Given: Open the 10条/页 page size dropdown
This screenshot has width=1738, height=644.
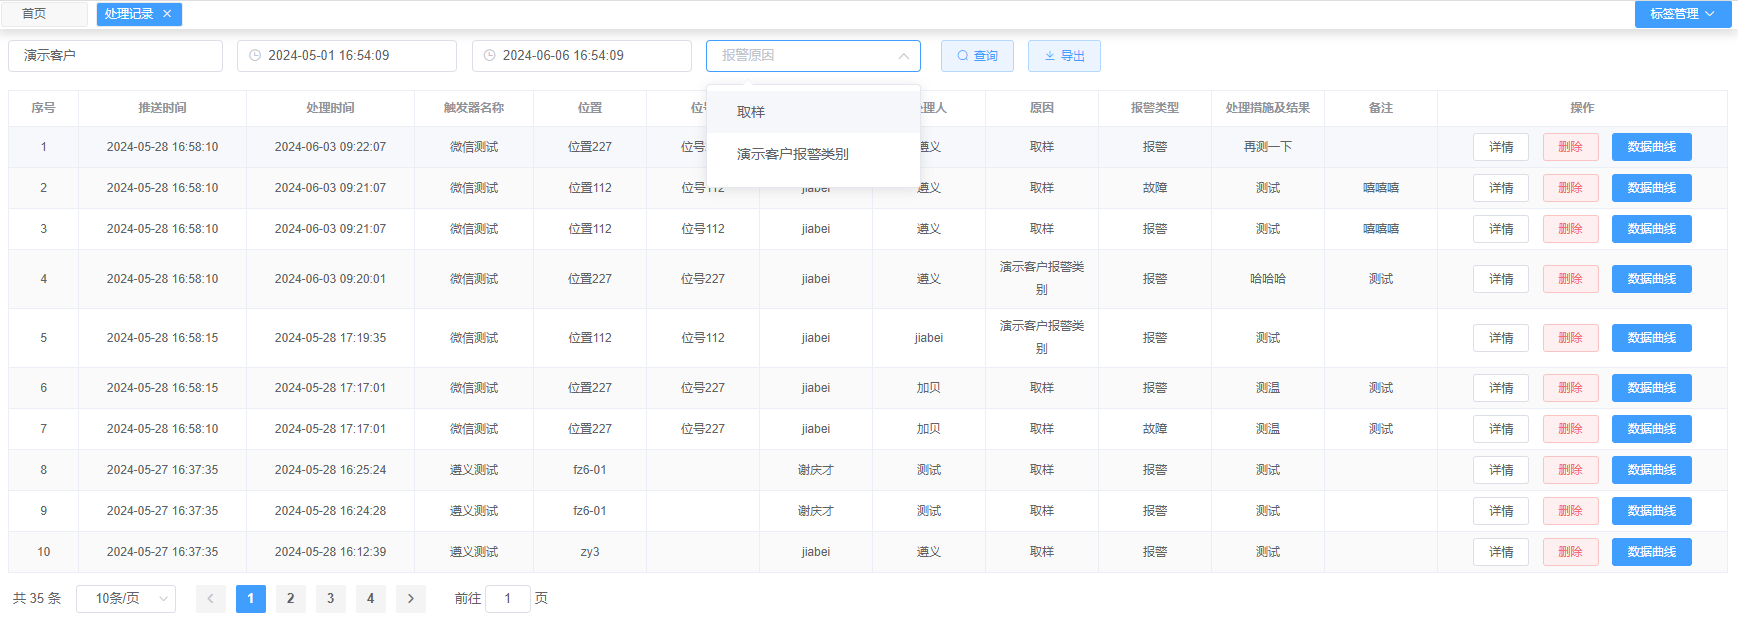Looking at the screenshot, I should coord(126,599).
